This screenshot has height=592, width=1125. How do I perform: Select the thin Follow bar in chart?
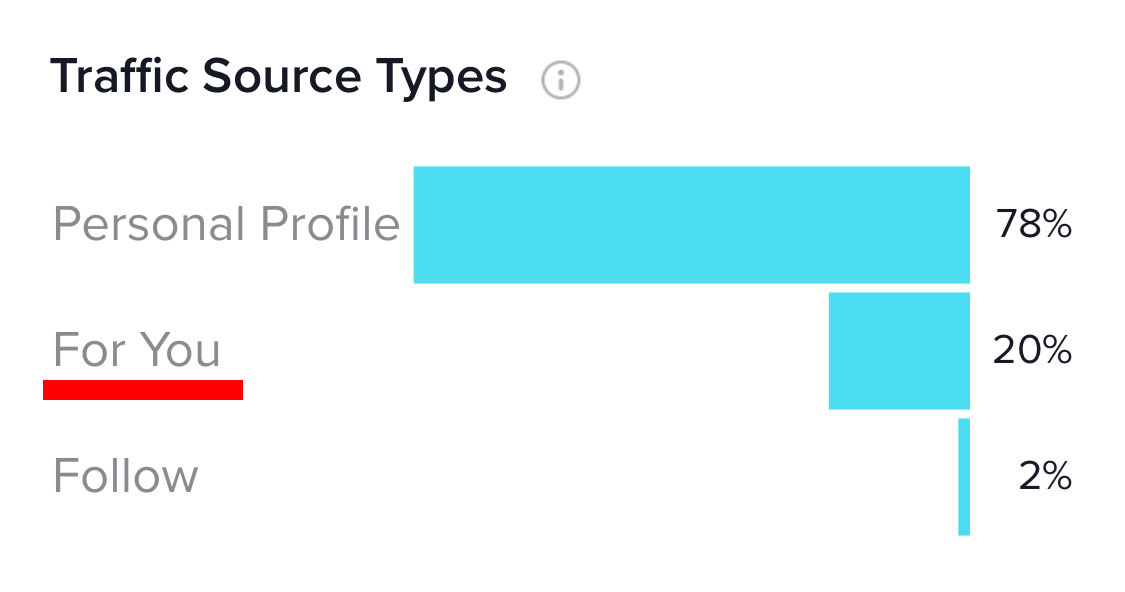tap(964, 477)
